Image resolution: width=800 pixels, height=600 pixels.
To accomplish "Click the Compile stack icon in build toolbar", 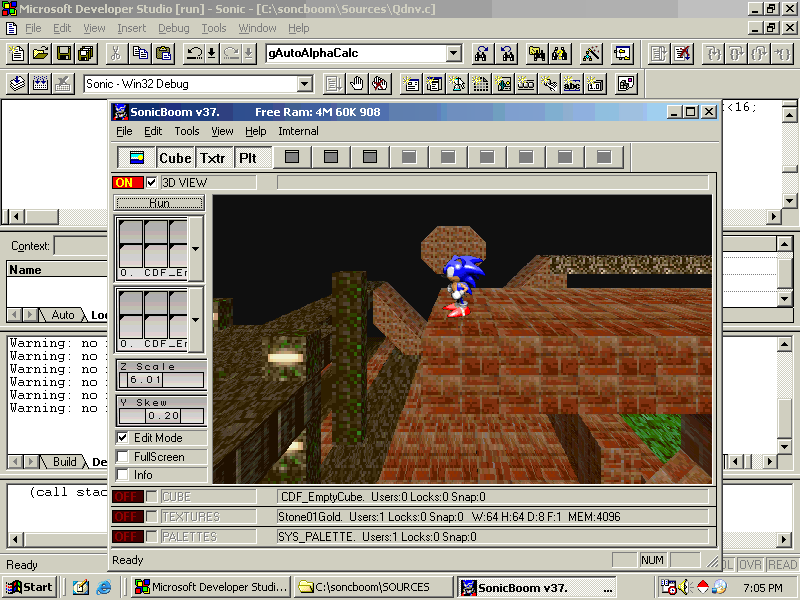I will click(x=17, y=84).
